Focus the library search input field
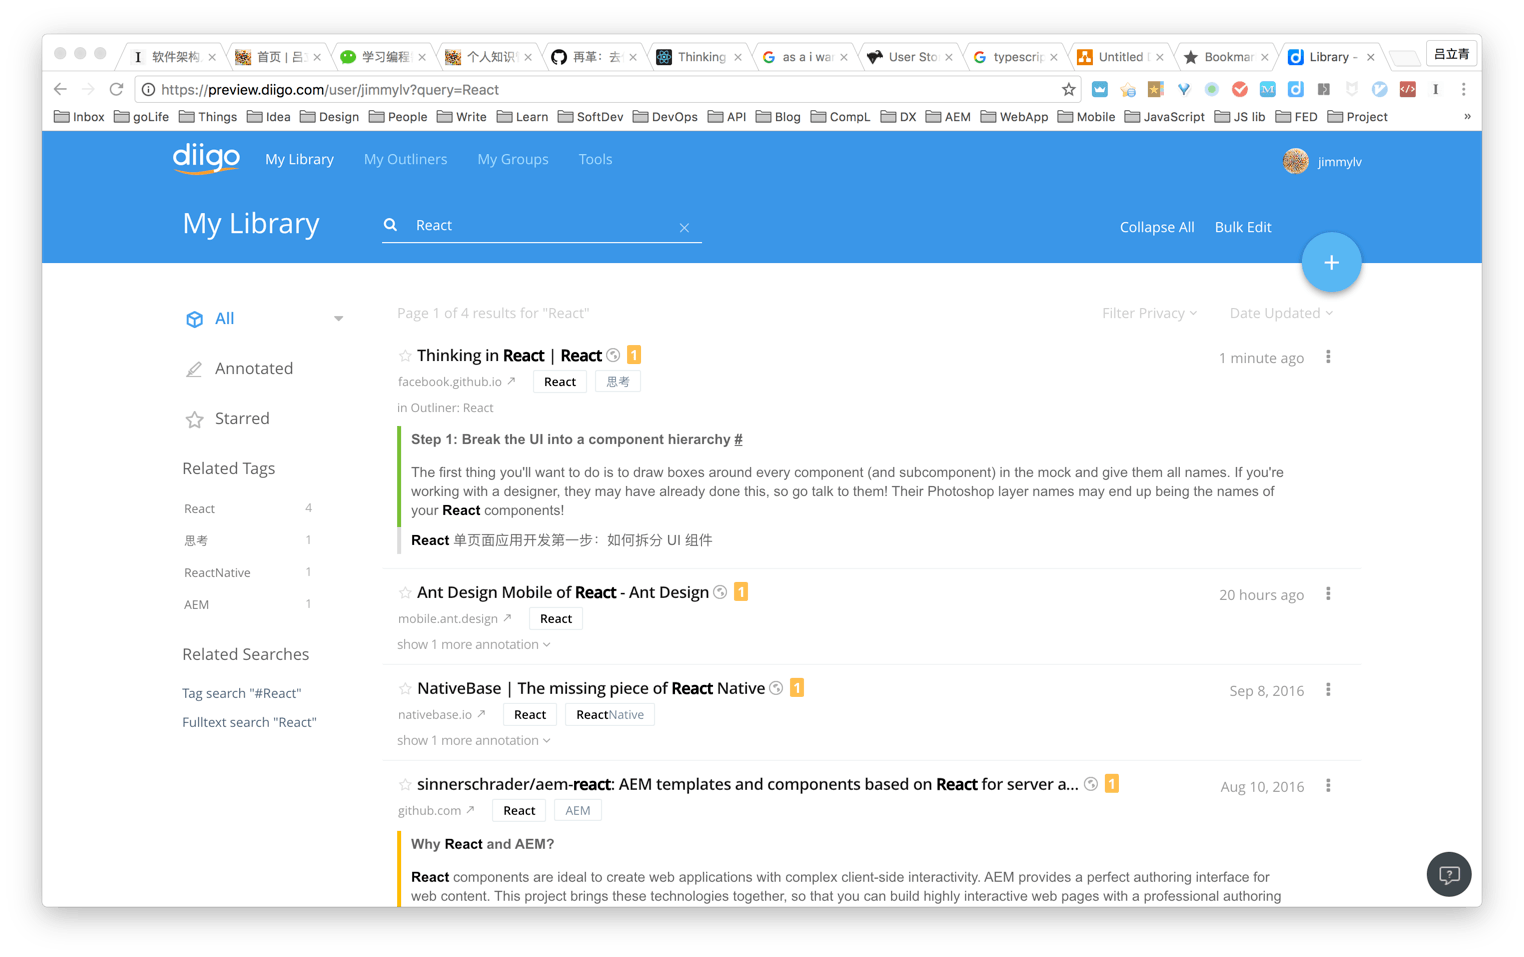This screenshot has width=1524, height=957. tap(541, 226)
